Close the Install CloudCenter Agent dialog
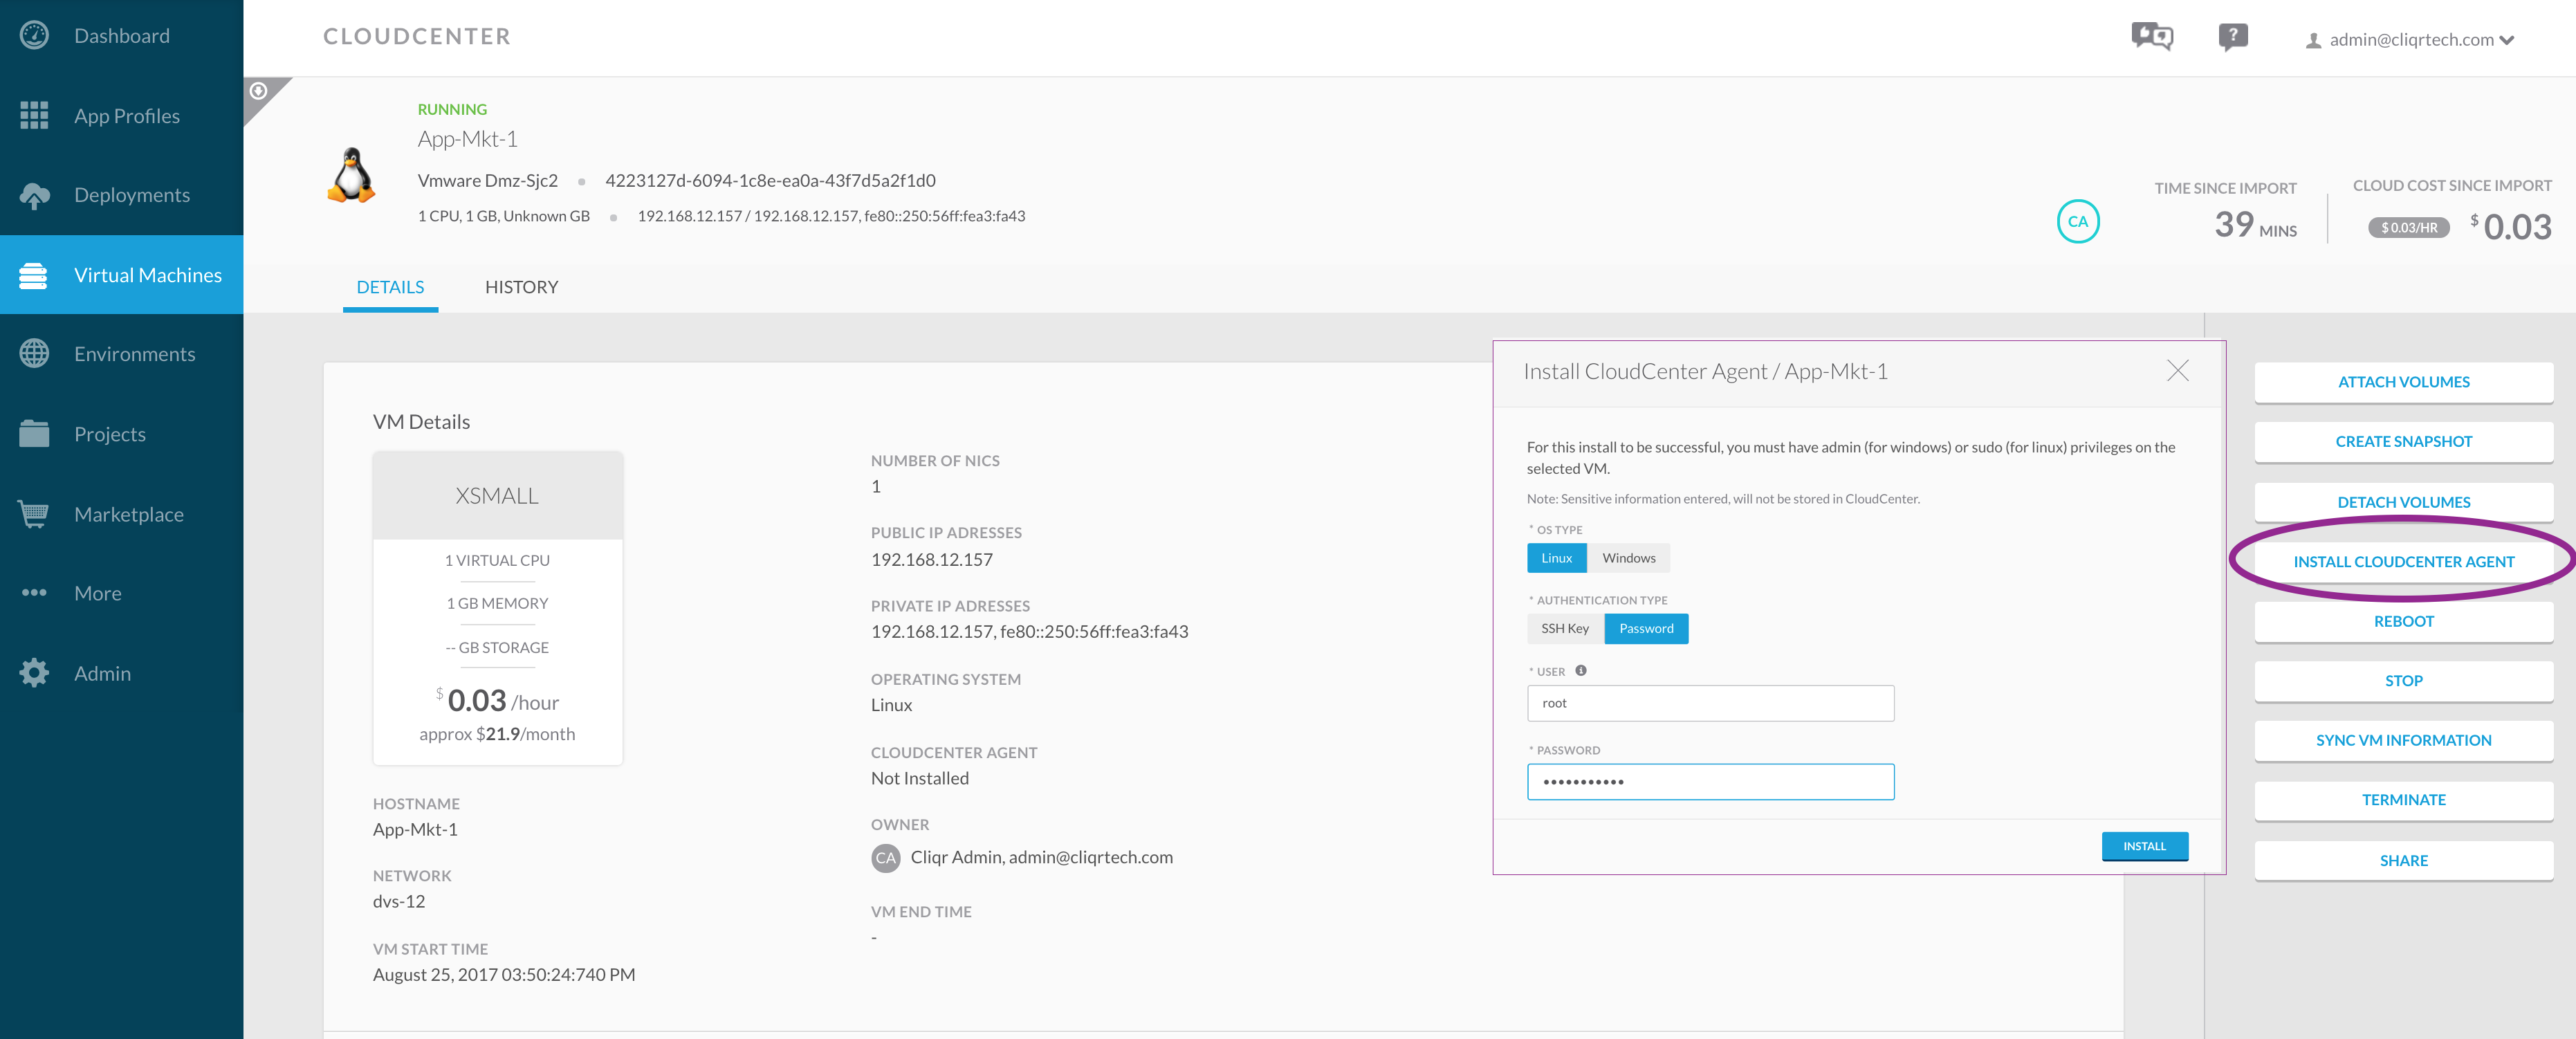The image size is (2576, 1039). click(2177, 371)
